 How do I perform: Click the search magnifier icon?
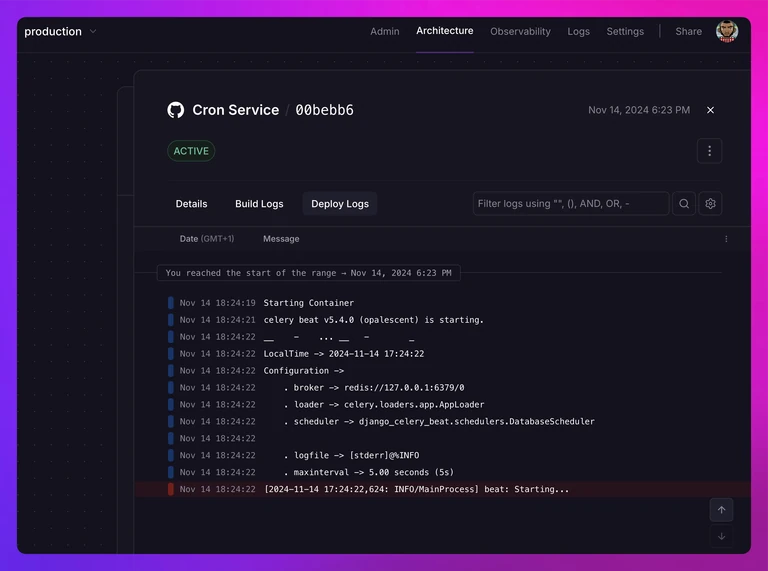tap(684, 204)
